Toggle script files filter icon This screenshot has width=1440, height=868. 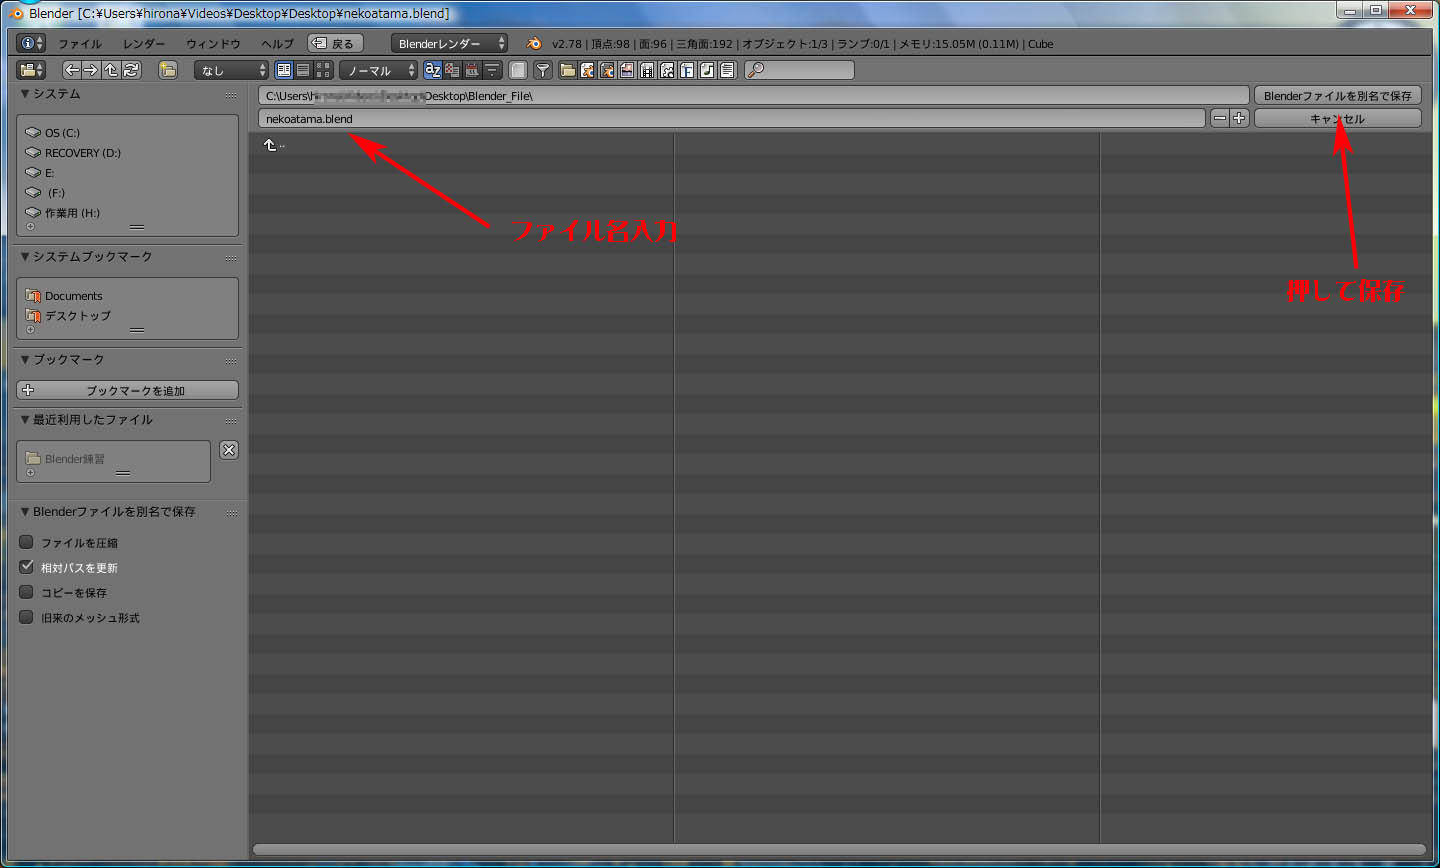667,70
